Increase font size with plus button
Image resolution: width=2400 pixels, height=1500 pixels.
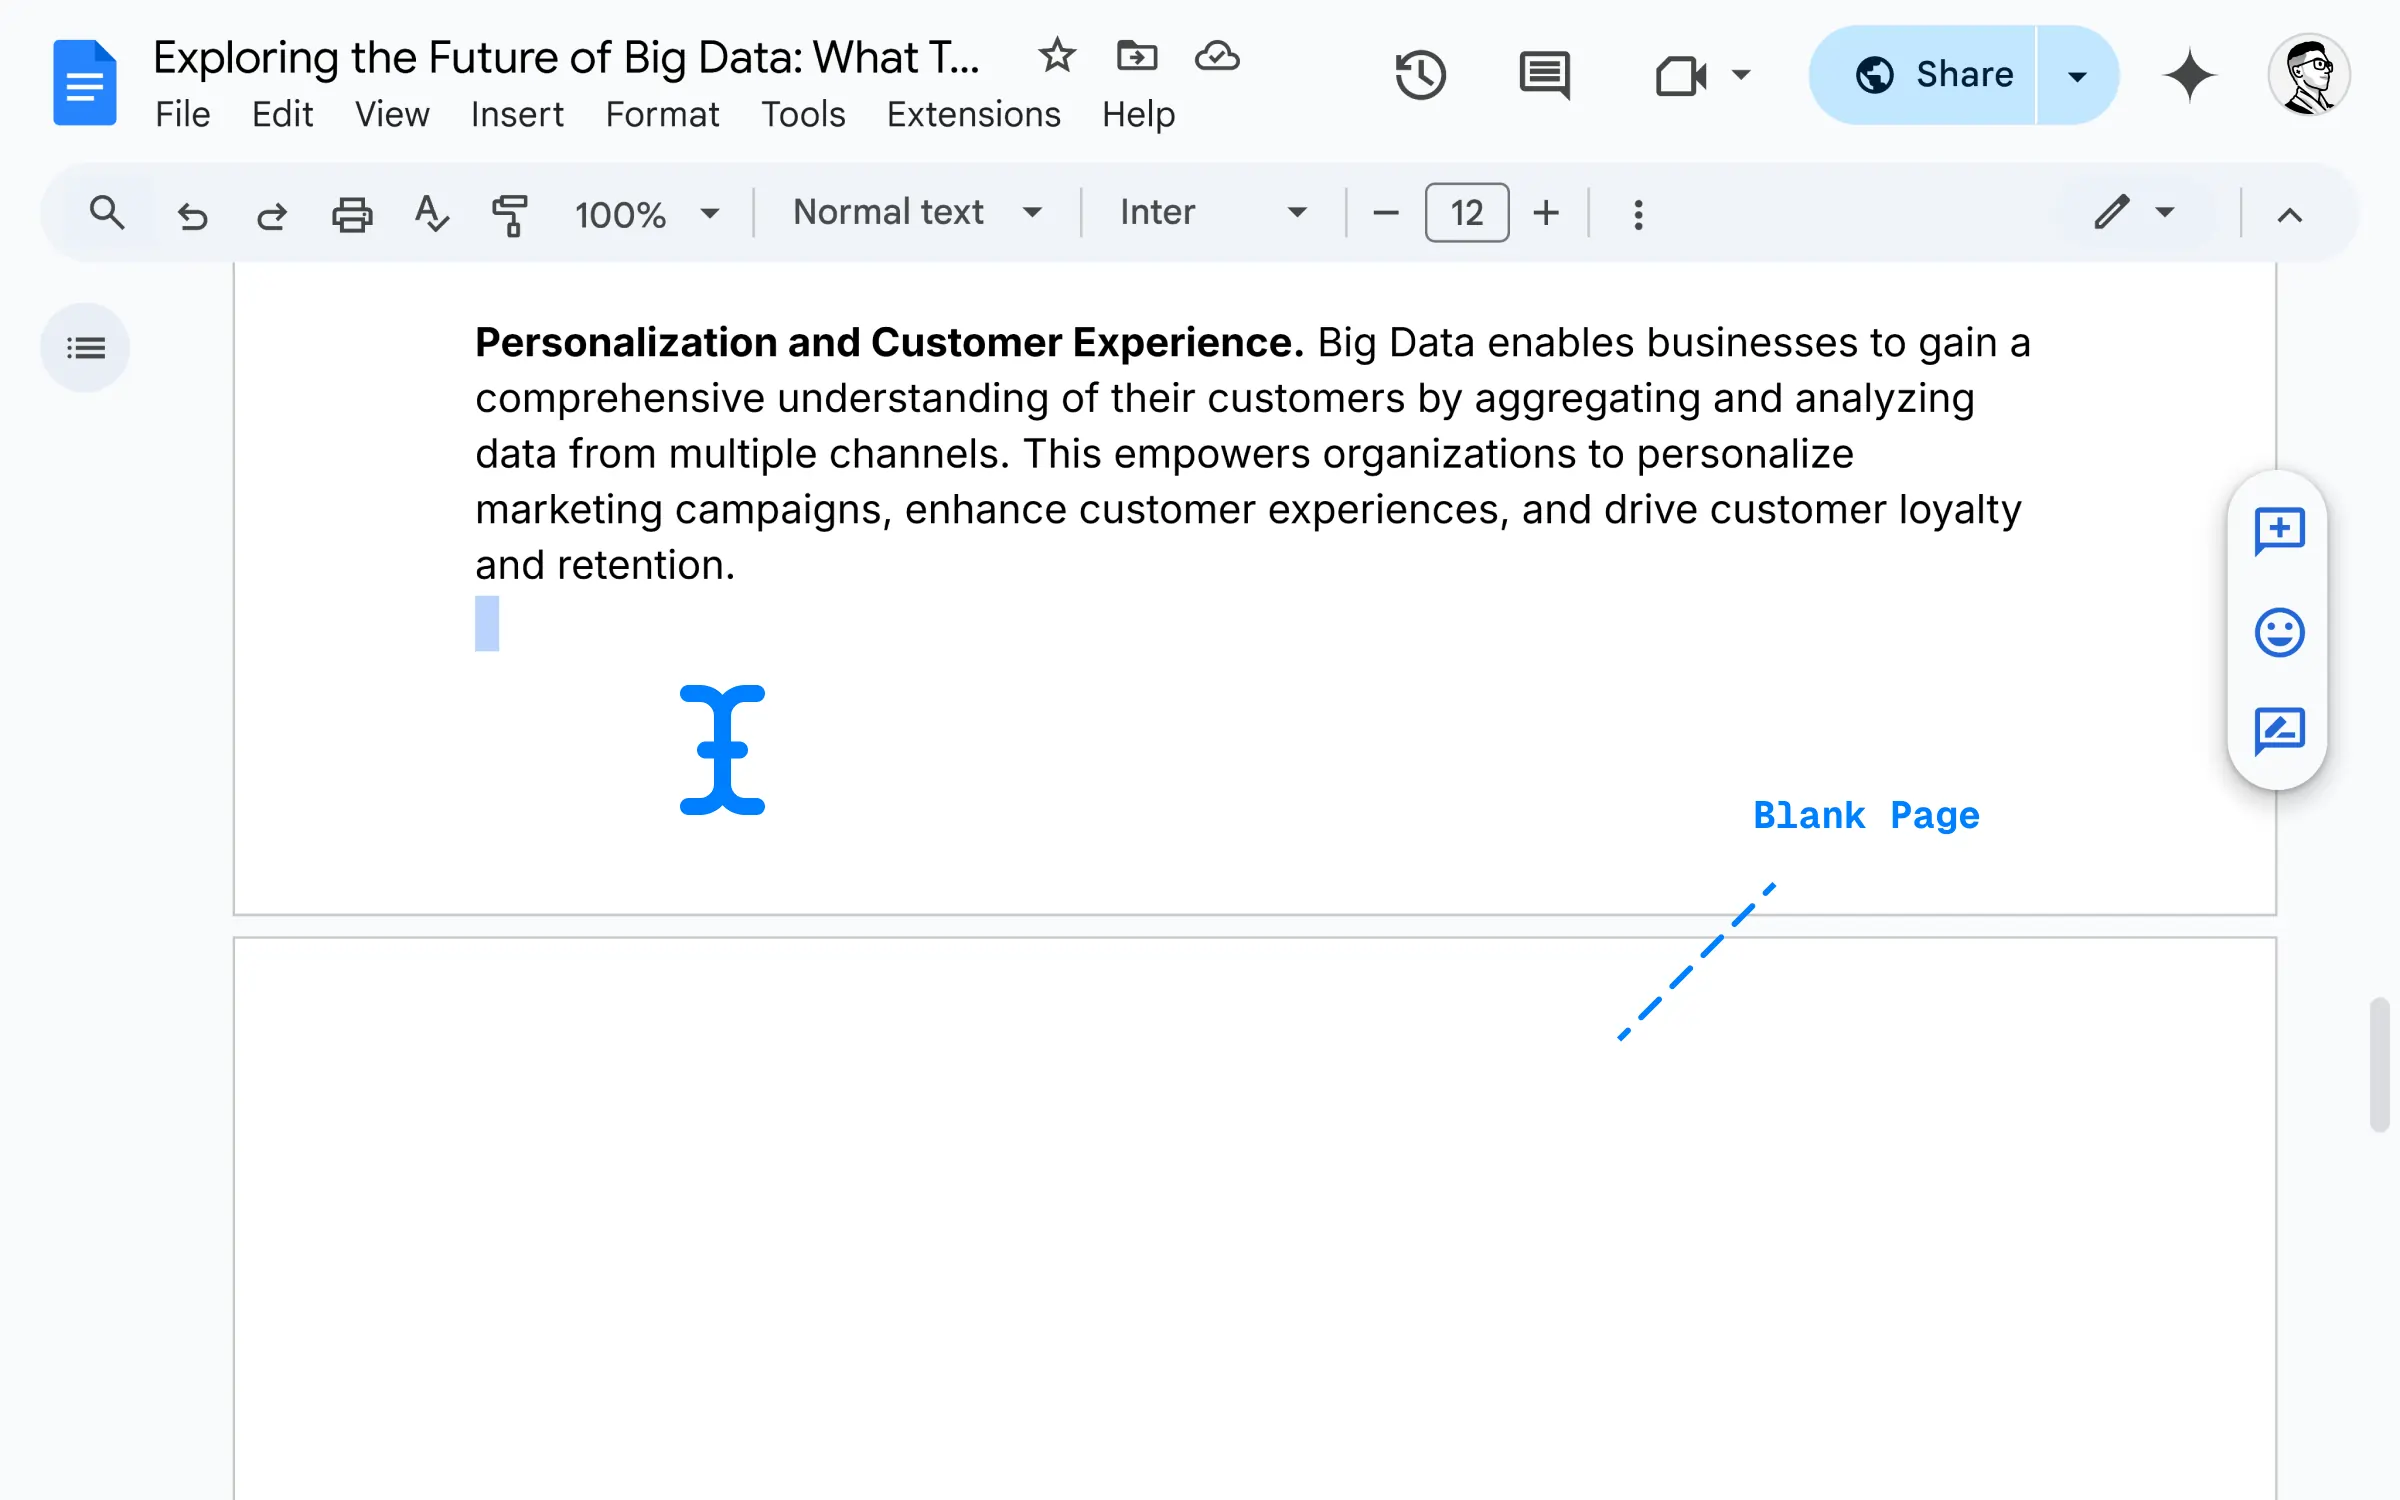(1546, 212)
